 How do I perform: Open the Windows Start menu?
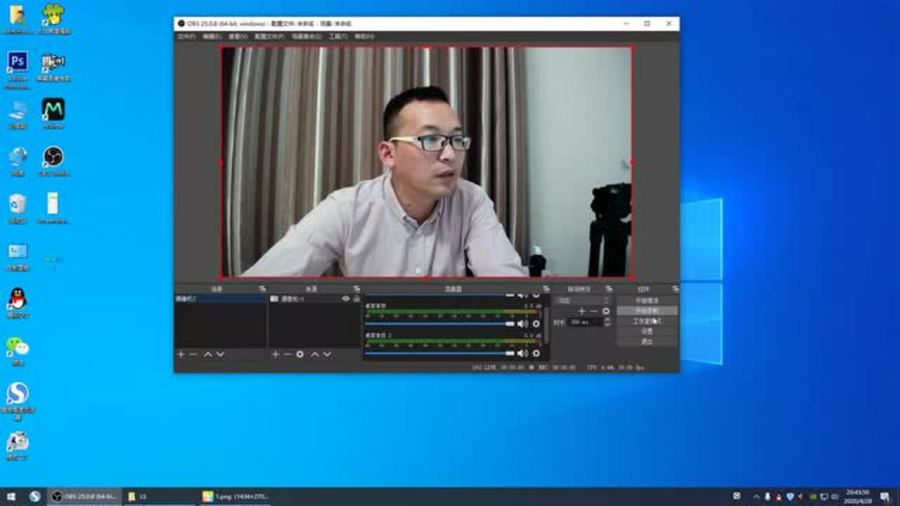pyautogui.click(x=11, y=496)
